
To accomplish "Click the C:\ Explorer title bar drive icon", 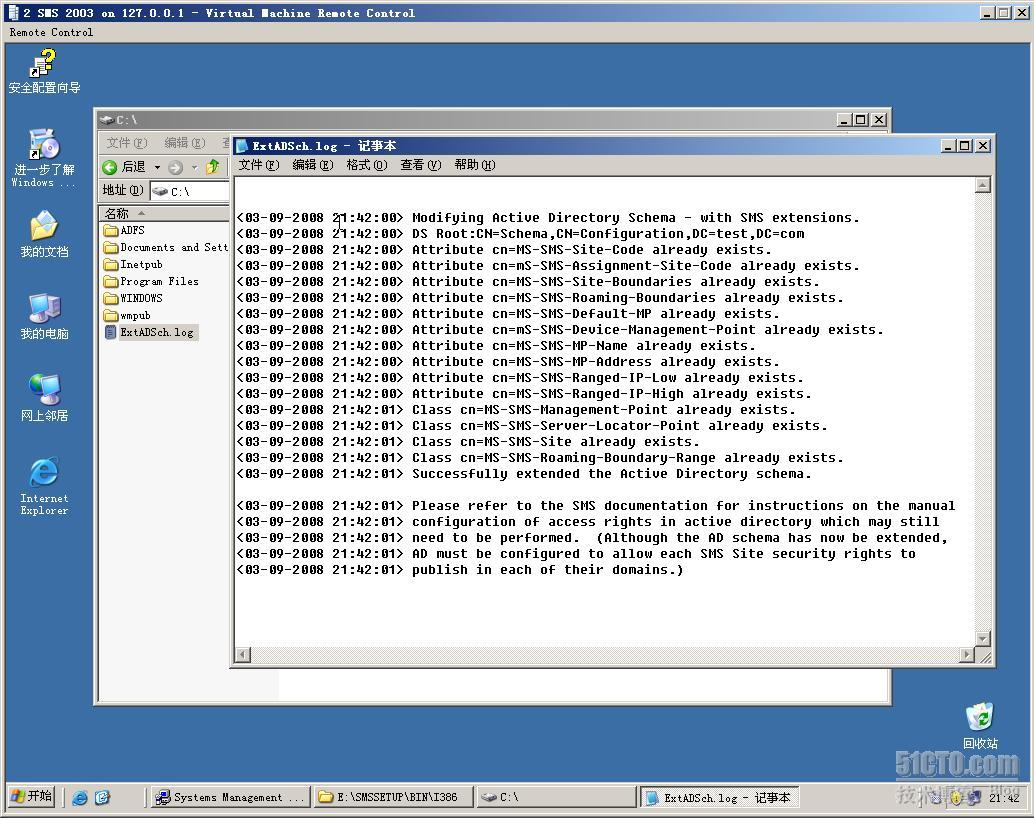I will [107, 119].
